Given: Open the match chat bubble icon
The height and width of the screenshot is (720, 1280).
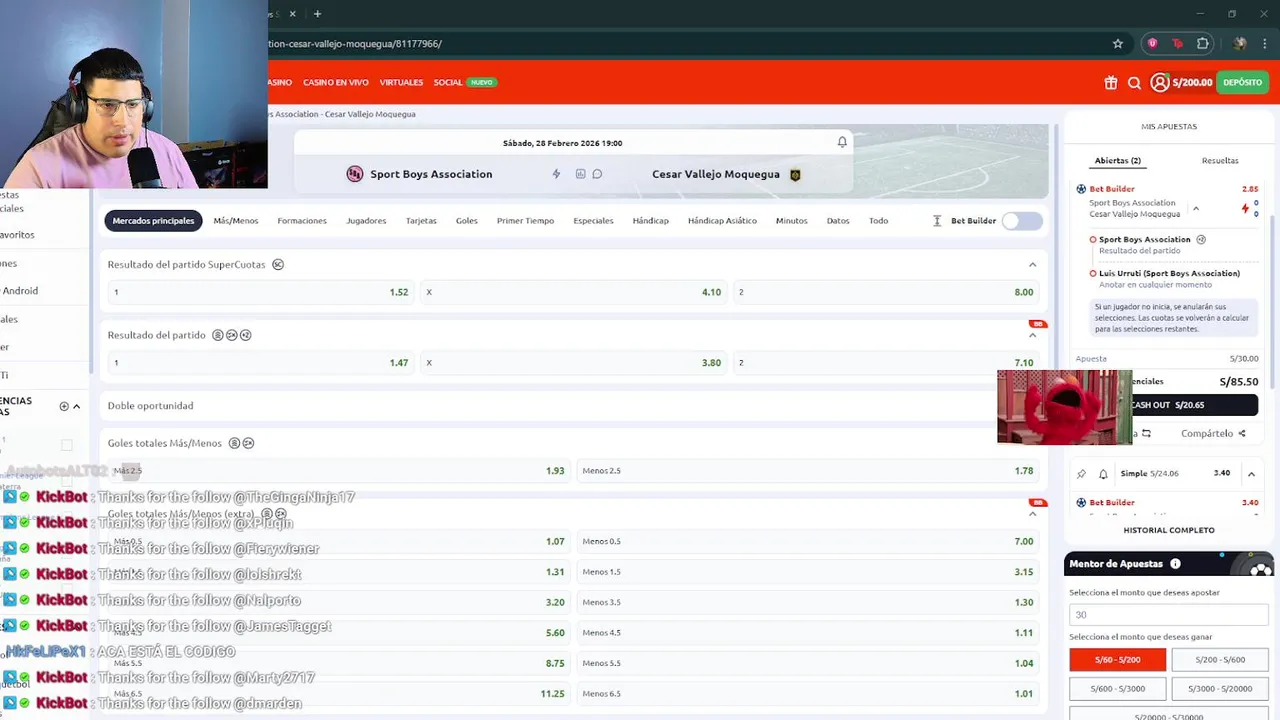Looking at the screenshot, I should (597, 174).
